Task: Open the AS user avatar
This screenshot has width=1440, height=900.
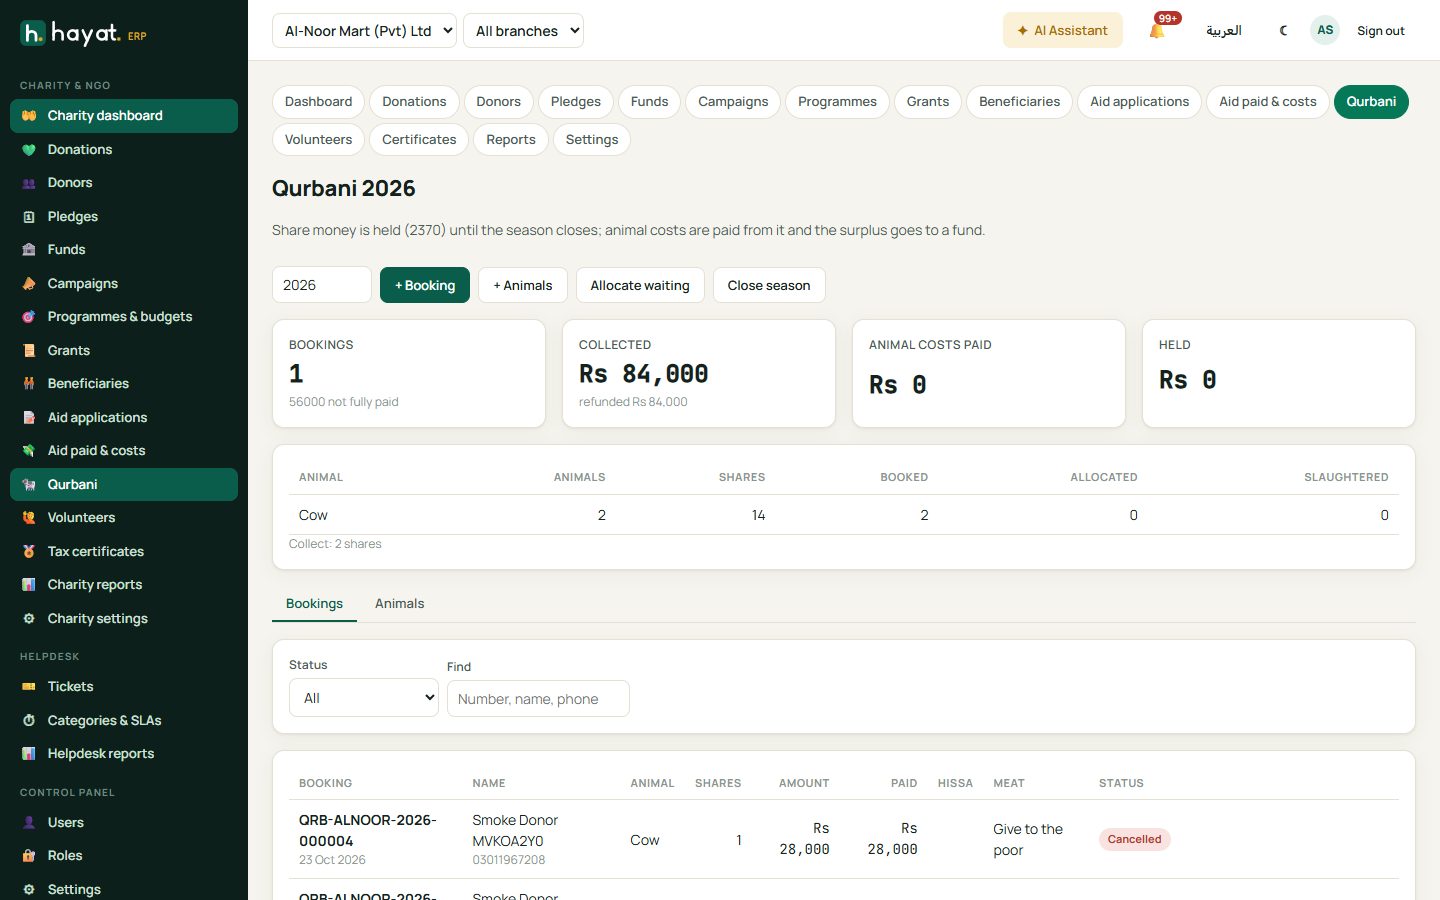Action: pos(1325,30)
